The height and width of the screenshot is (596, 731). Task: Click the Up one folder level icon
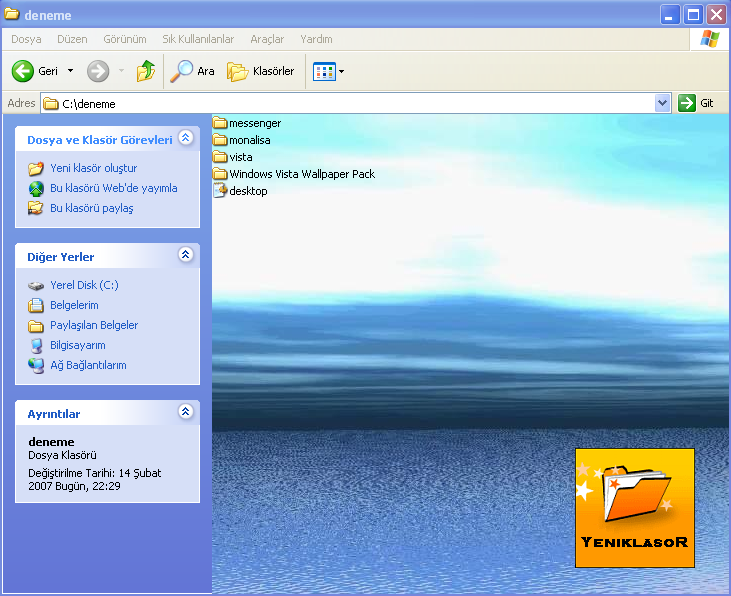point(146,71)
